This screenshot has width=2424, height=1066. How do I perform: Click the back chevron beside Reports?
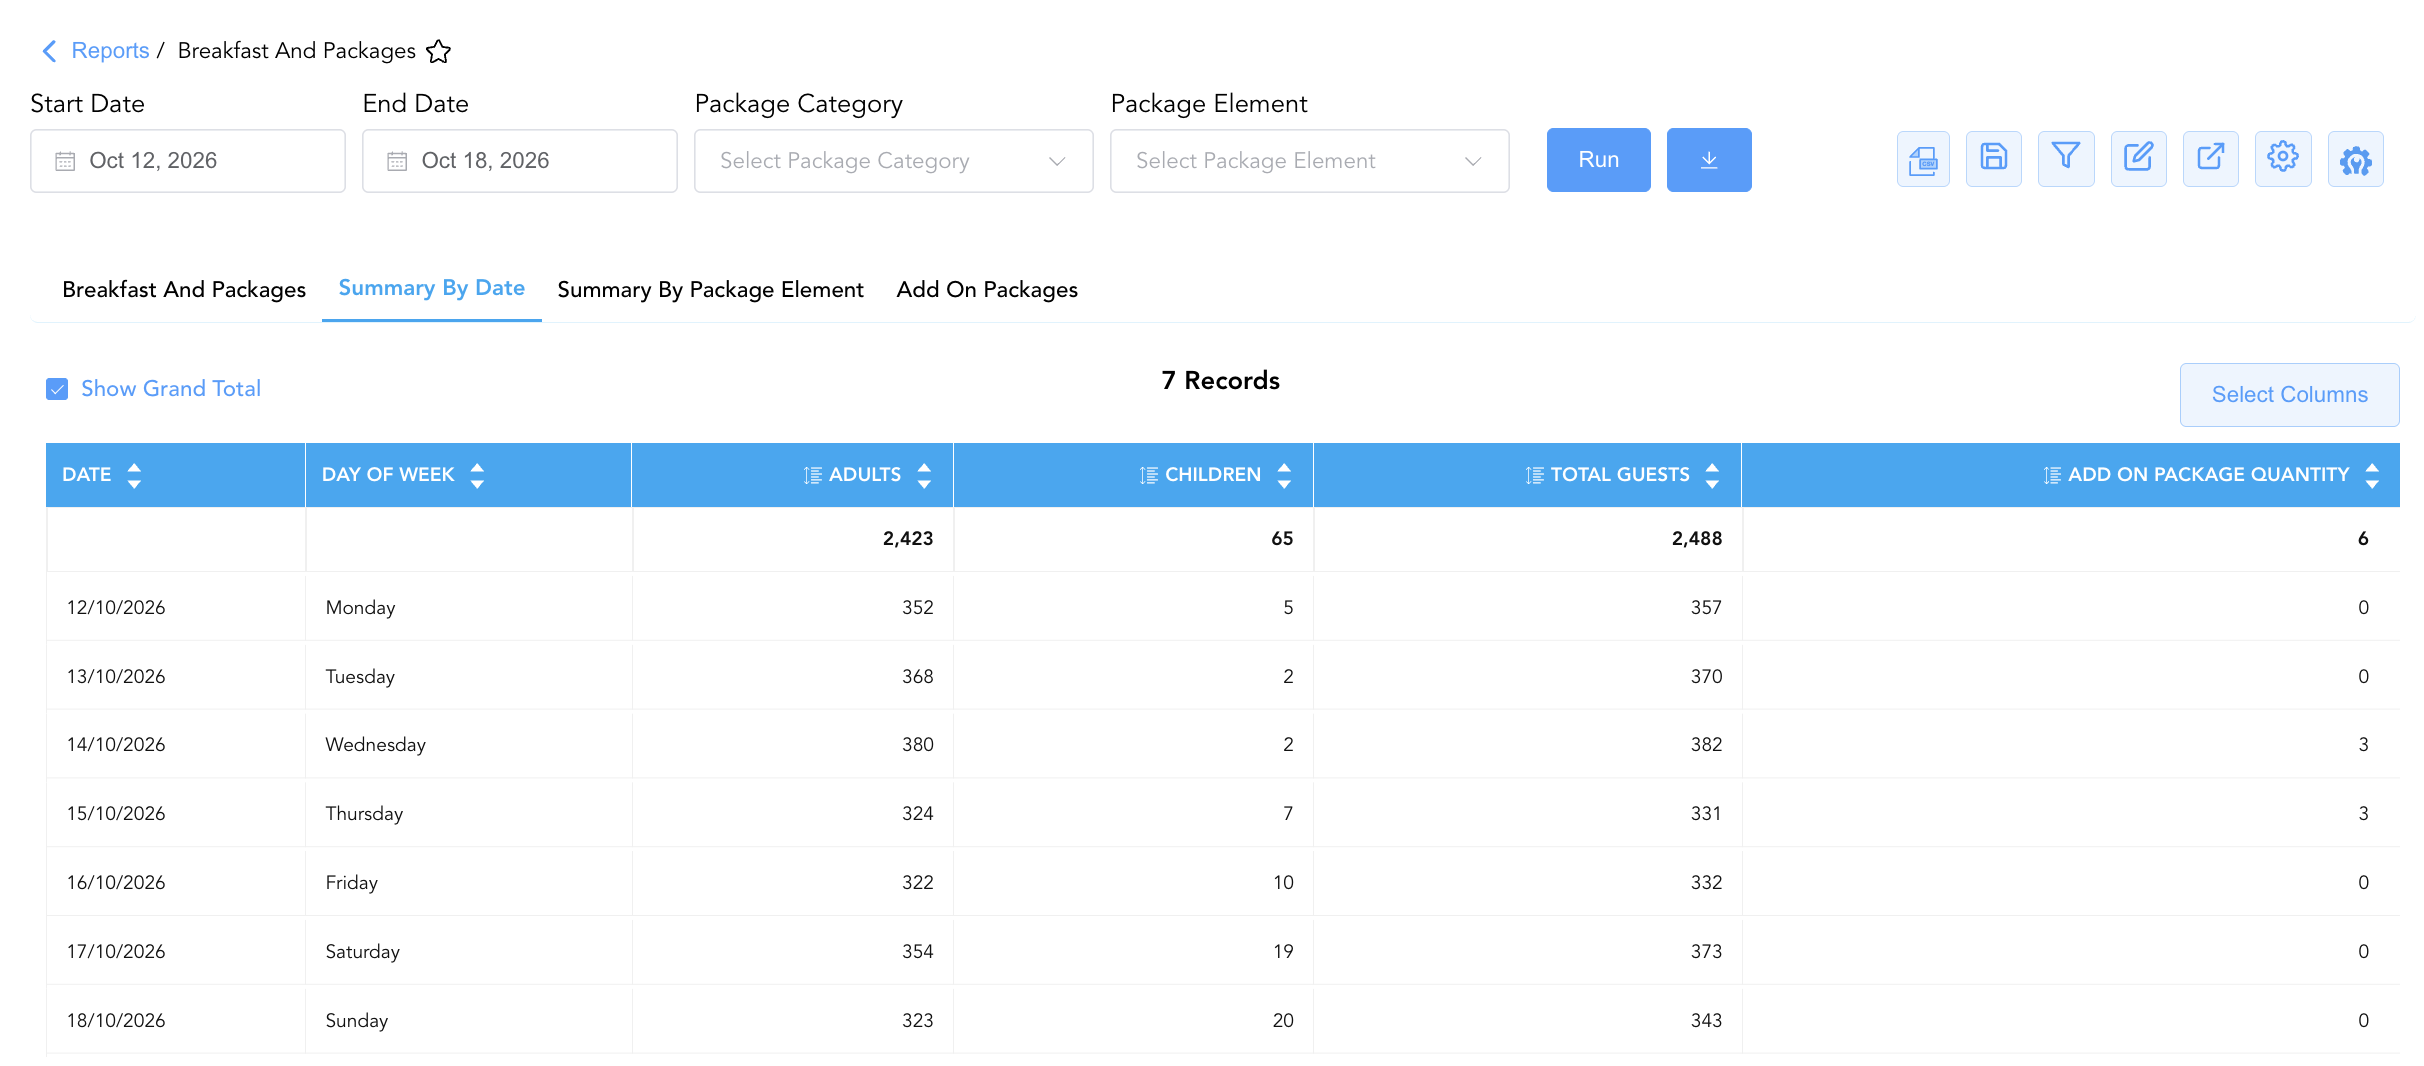(x=49, y=51)
